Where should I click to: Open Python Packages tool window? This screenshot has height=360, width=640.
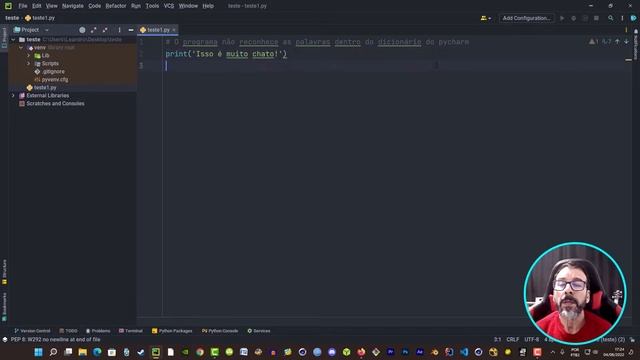(x=172, y=331)
